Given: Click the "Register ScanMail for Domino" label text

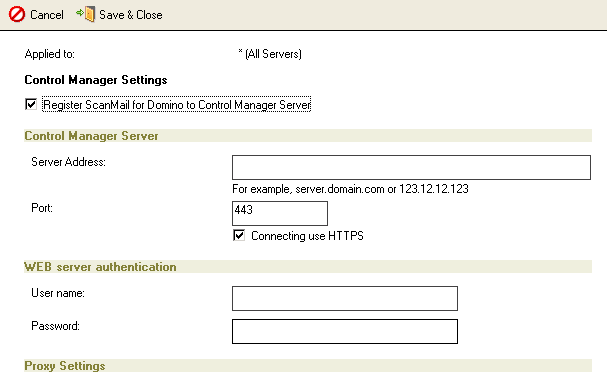Looking at the screenshot, I should [x=177, y=105].
